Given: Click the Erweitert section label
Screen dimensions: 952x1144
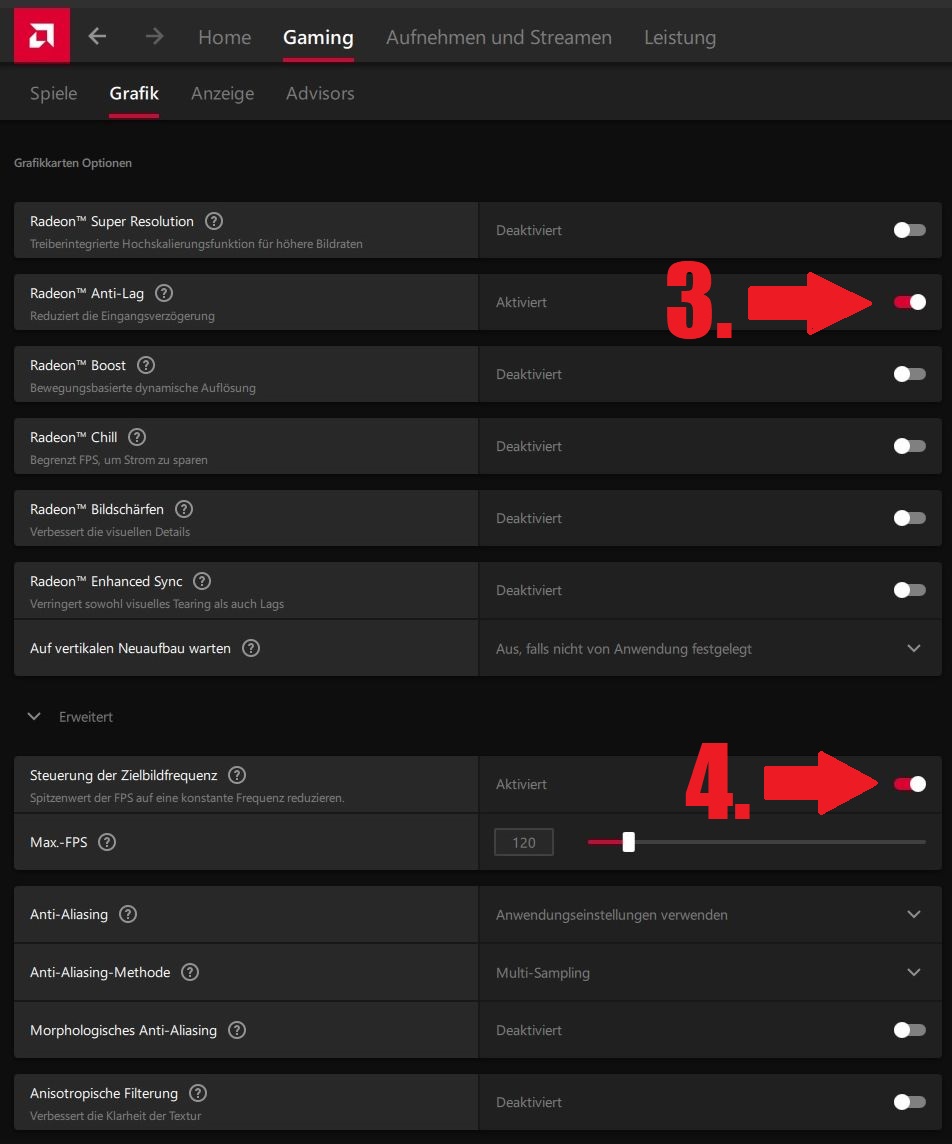Looking at the screenshot, I should [86, 717].
